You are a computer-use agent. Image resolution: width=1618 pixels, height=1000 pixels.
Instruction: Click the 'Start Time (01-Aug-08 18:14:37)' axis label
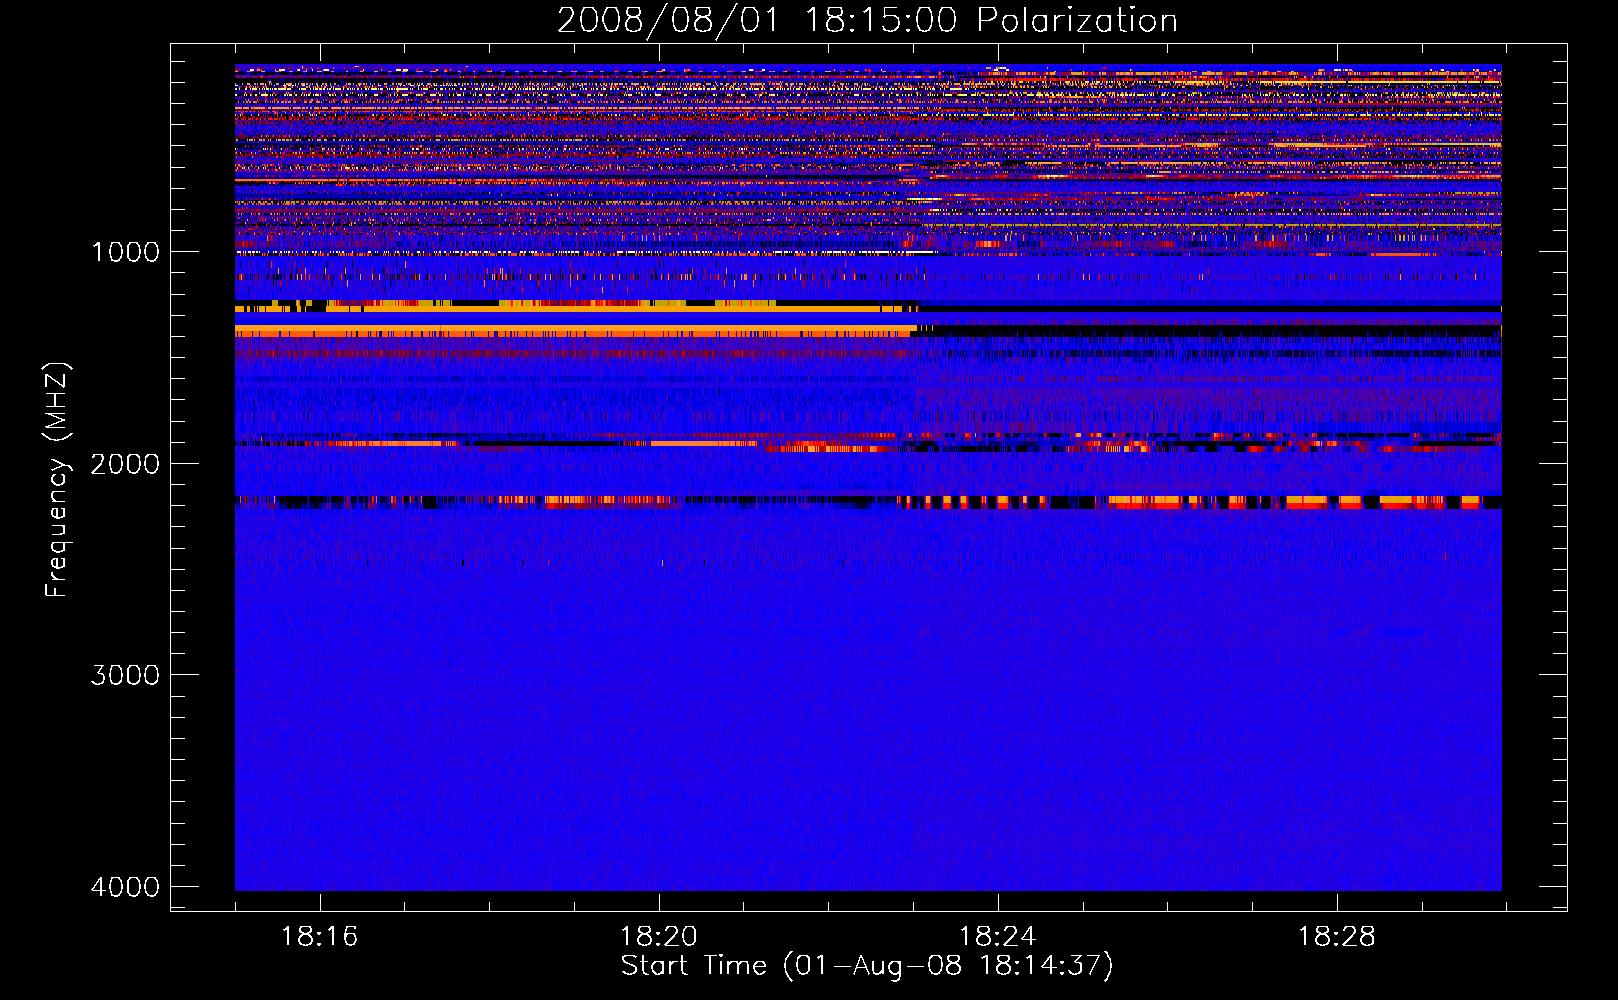tap(867, 966)
